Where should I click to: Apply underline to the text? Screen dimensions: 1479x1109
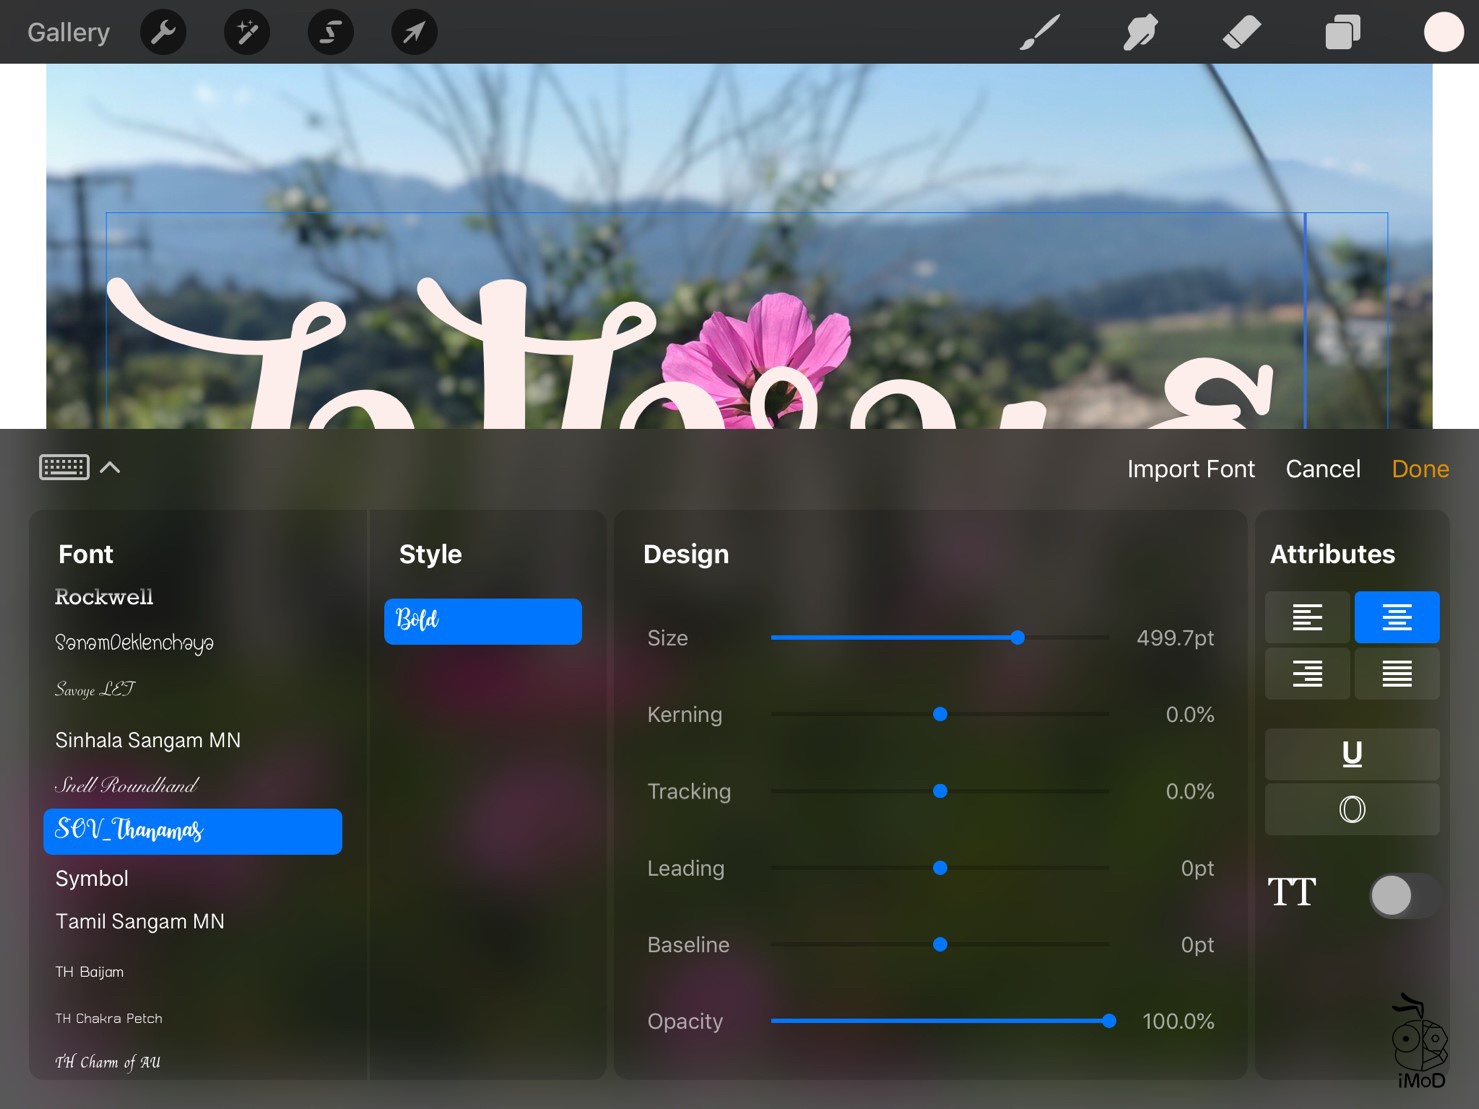pos(1351,754)
